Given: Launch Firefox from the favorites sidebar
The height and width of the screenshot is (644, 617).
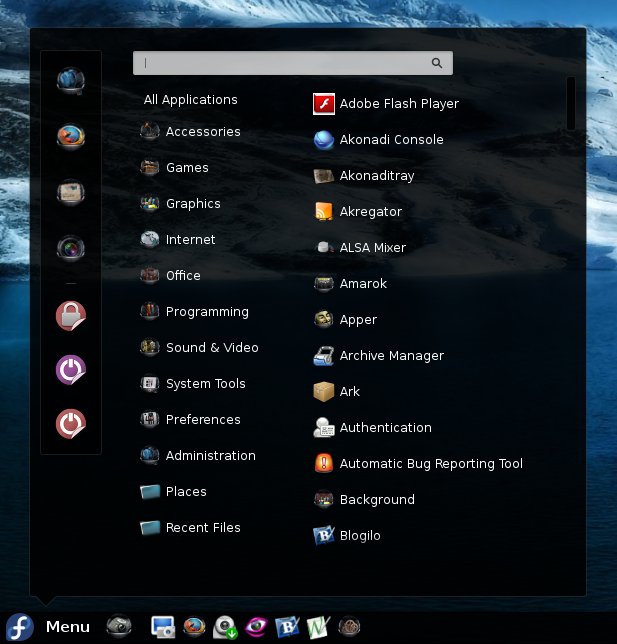Looking at the screenshot, I should [70, 136].
